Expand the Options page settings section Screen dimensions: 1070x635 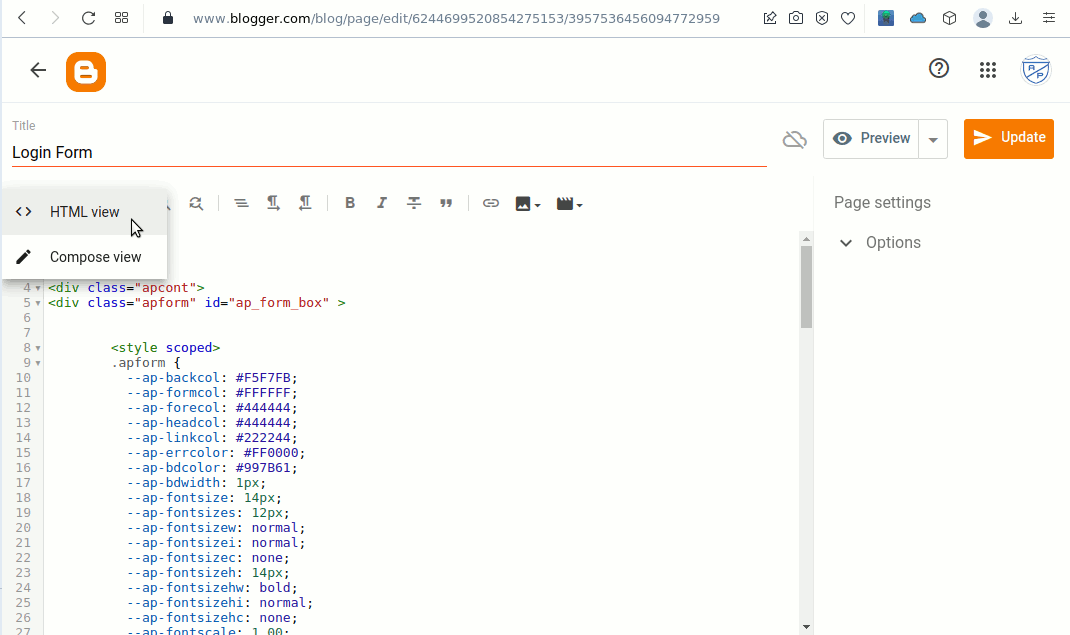(x=880, y=243)
